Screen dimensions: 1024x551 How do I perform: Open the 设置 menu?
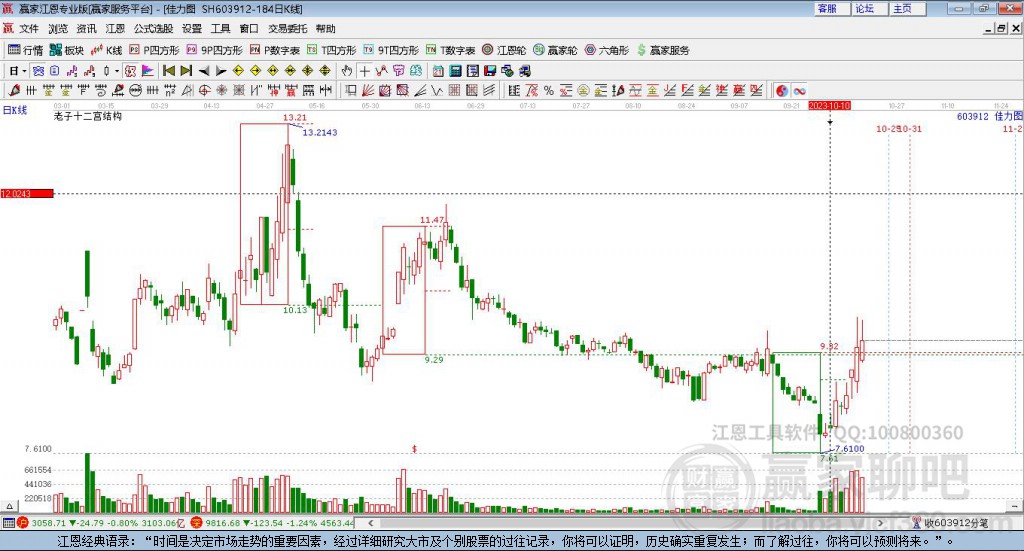click(192, 29)
